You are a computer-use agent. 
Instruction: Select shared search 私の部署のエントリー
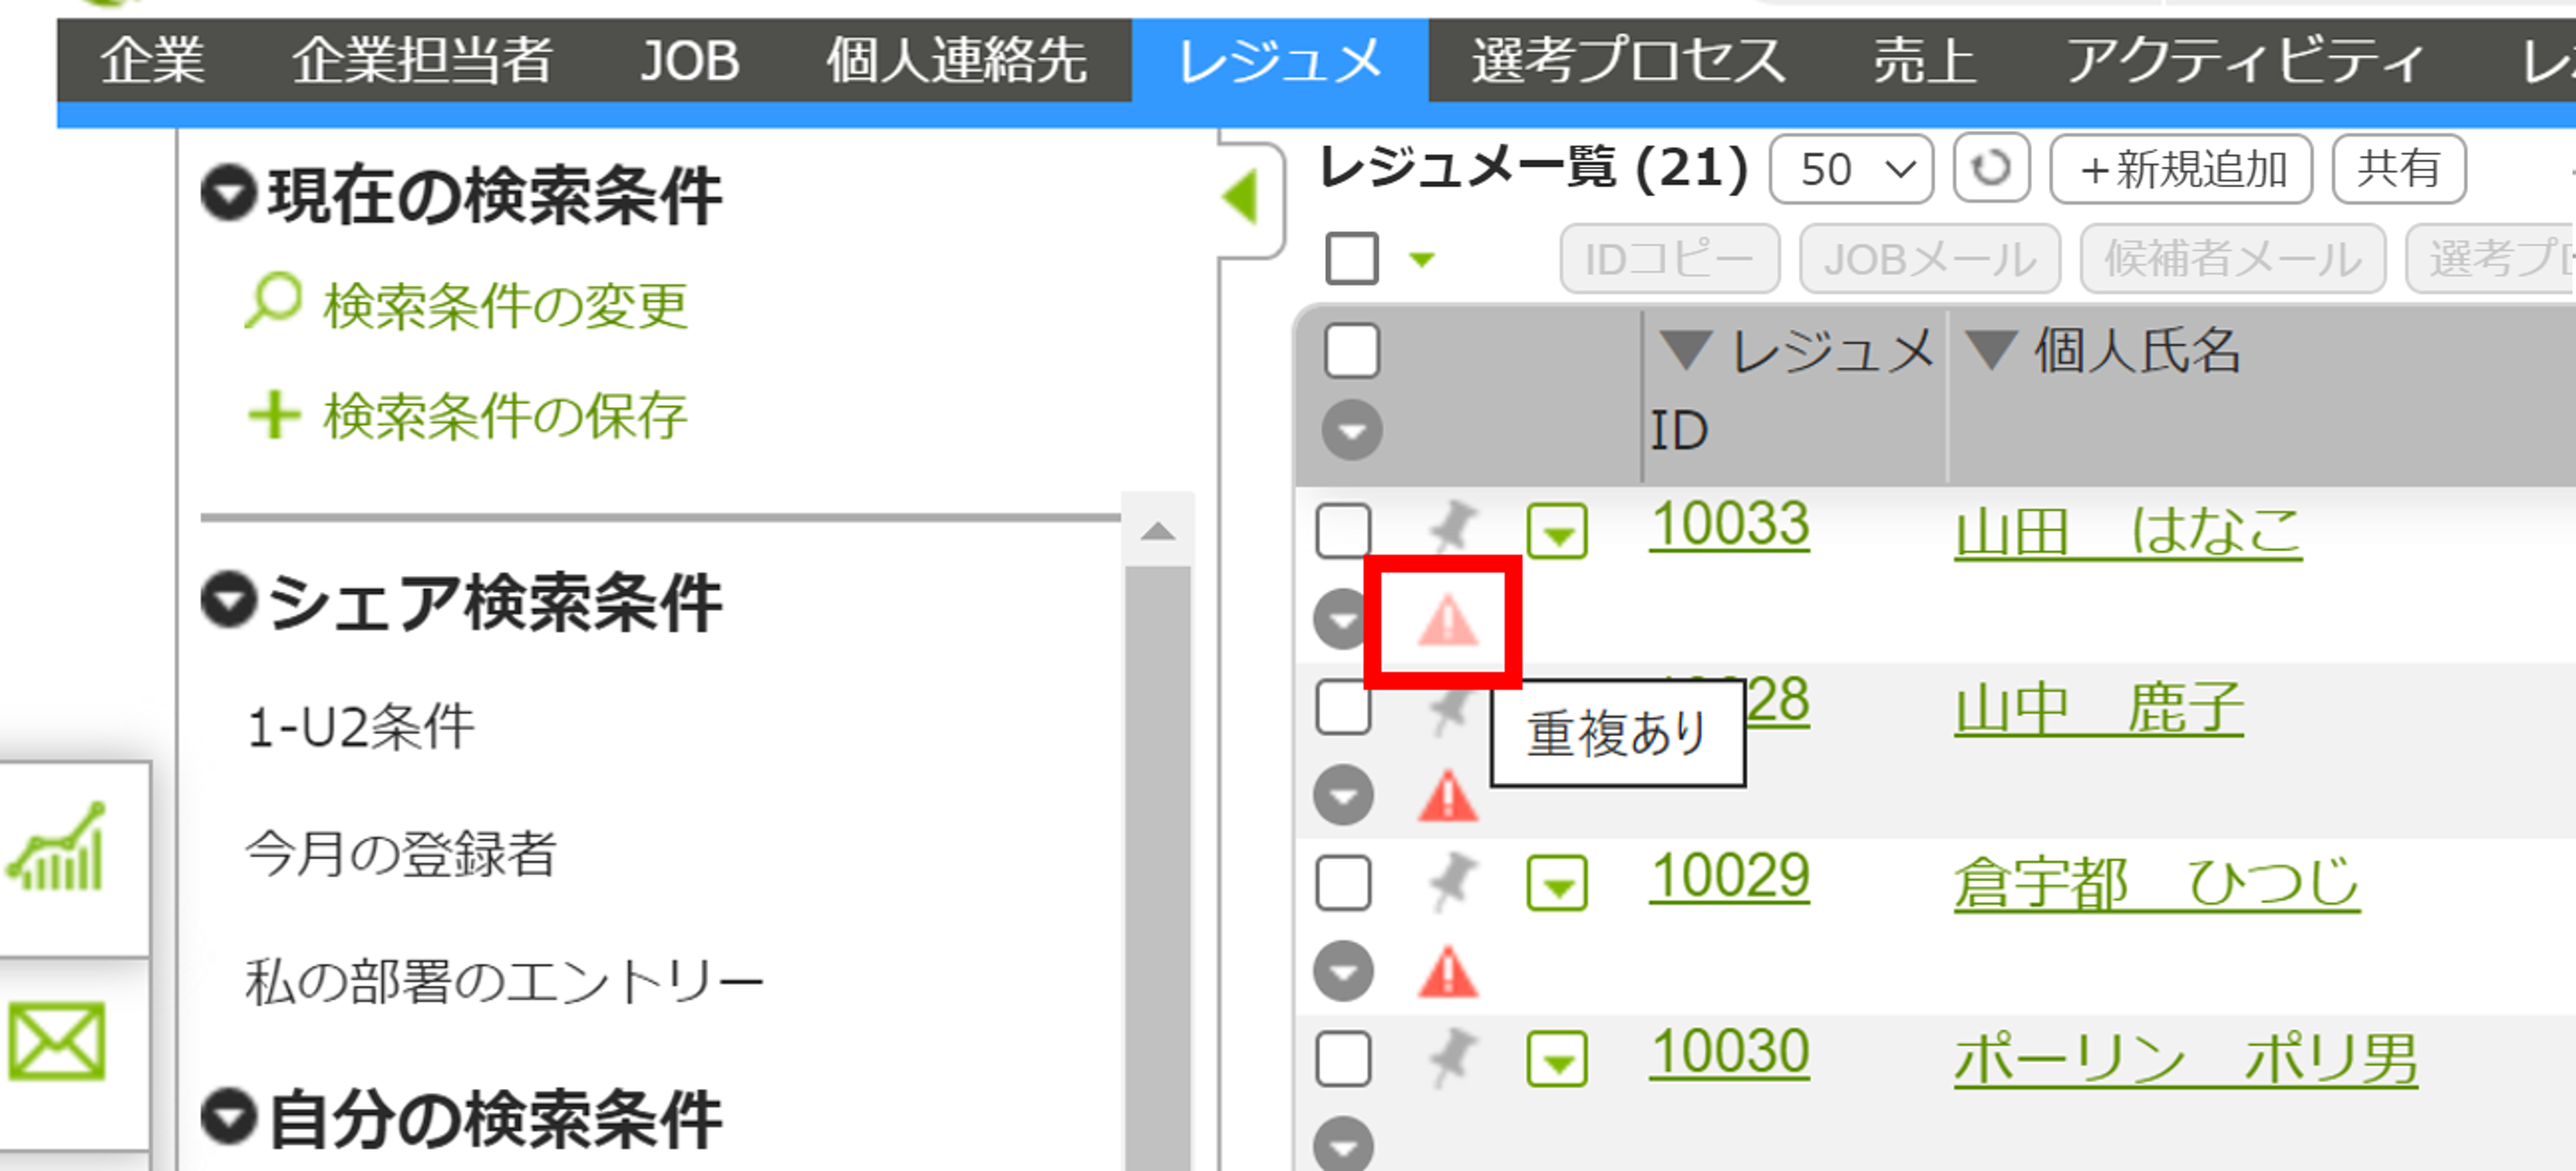504,981
